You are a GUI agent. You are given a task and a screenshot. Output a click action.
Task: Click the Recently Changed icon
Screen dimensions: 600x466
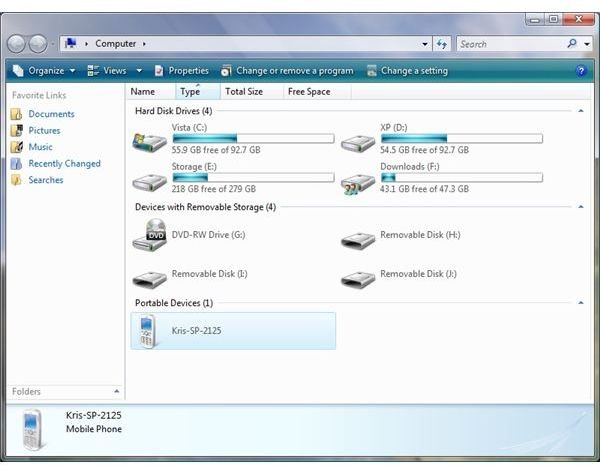pyautogui.click(x=16, y=163)
